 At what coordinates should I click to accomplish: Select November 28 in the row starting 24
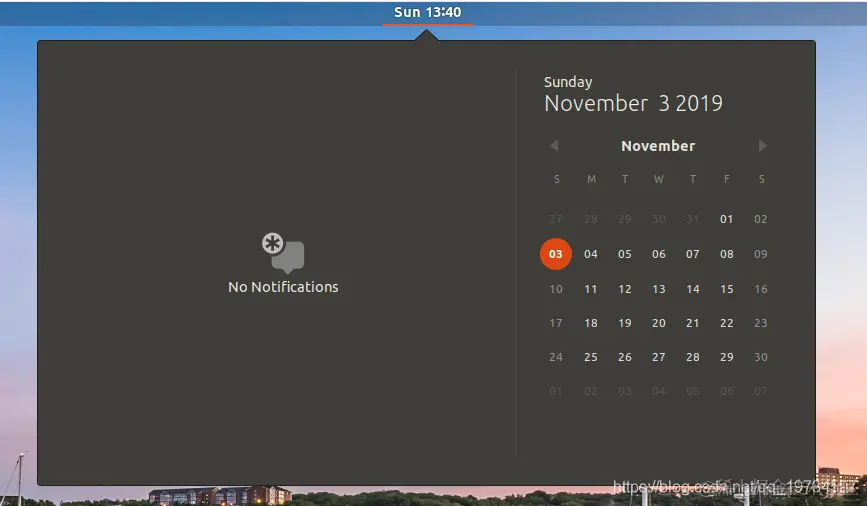tap(693, 357)
